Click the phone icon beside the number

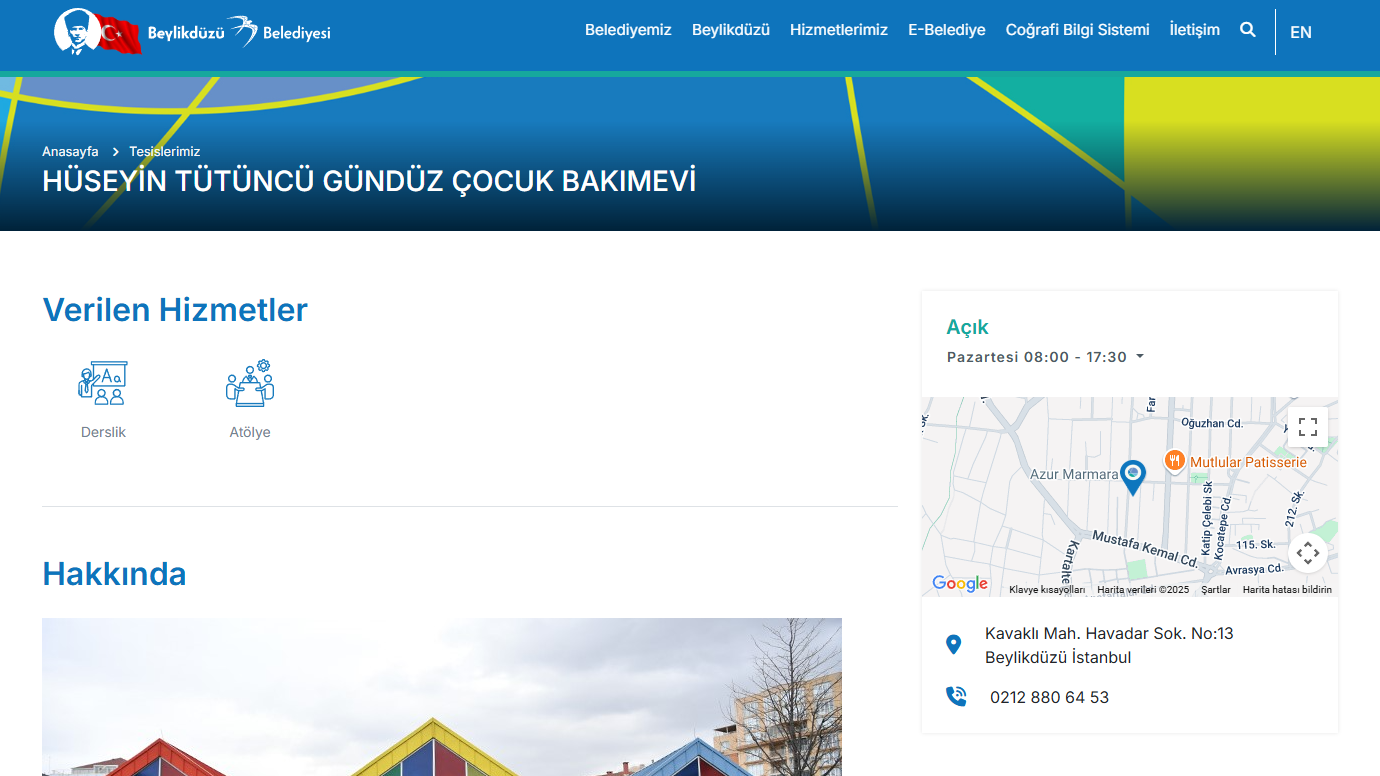[956, 697]
